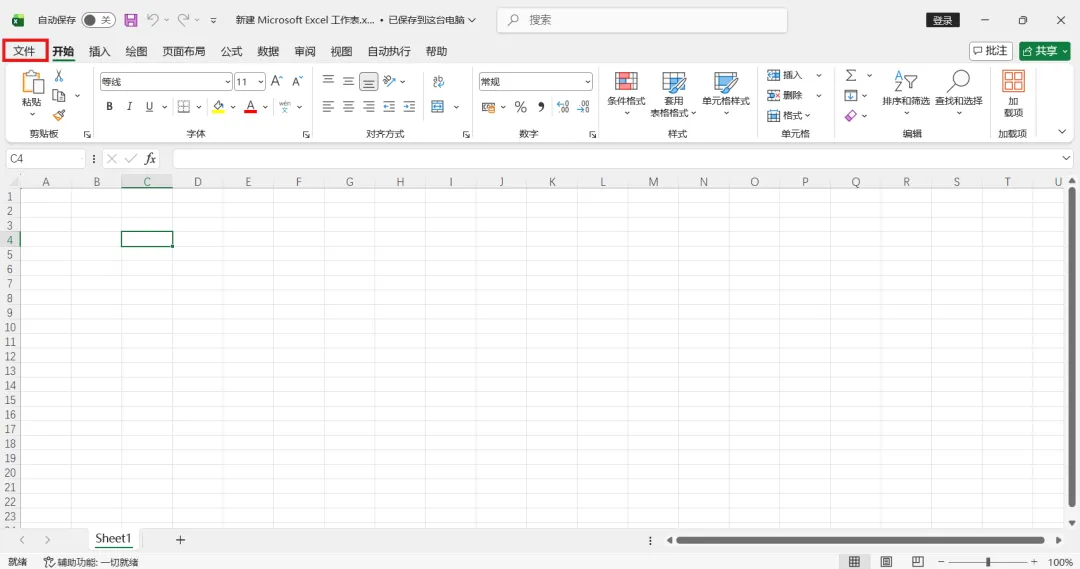Click the Comments (批注) button
Screen dimensions: 1080x569
(990, 51)
